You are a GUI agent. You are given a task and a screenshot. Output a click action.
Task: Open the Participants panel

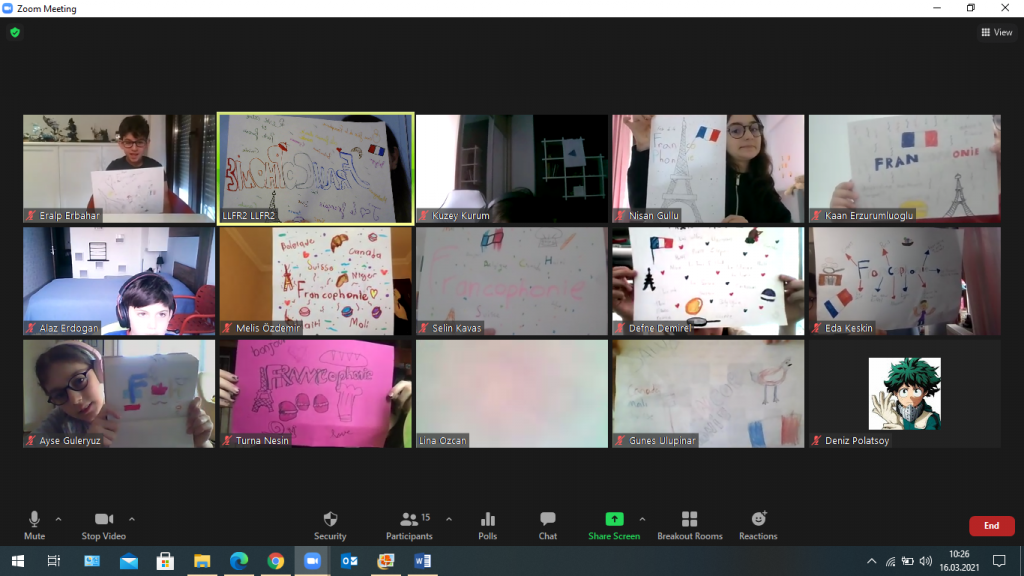coord(409,520)
